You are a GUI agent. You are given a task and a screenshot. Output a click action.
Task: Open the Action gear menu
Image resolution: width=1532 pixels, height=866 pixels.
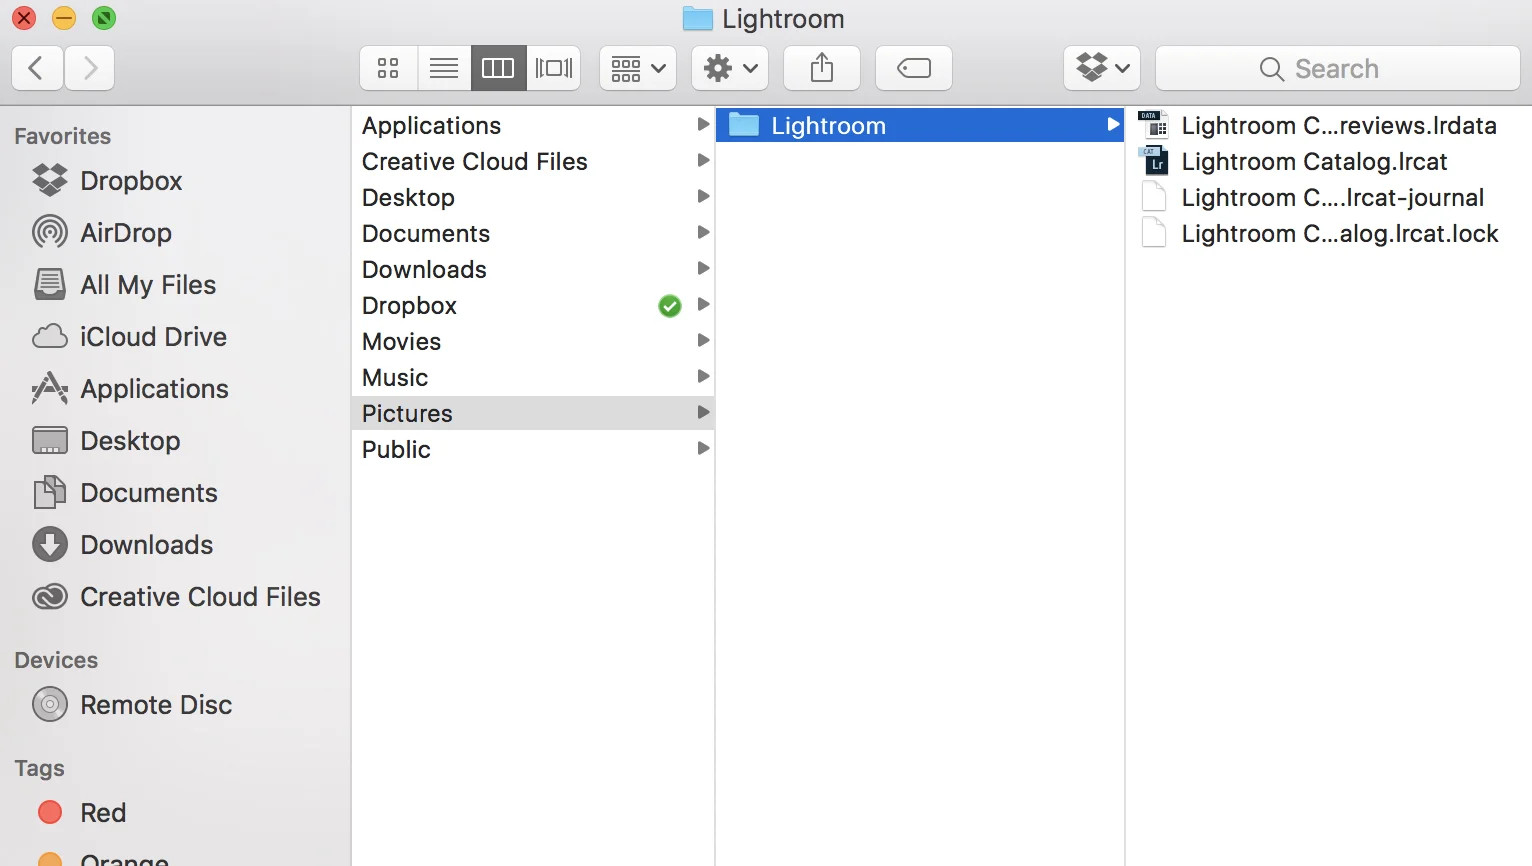tap(730, 68)
